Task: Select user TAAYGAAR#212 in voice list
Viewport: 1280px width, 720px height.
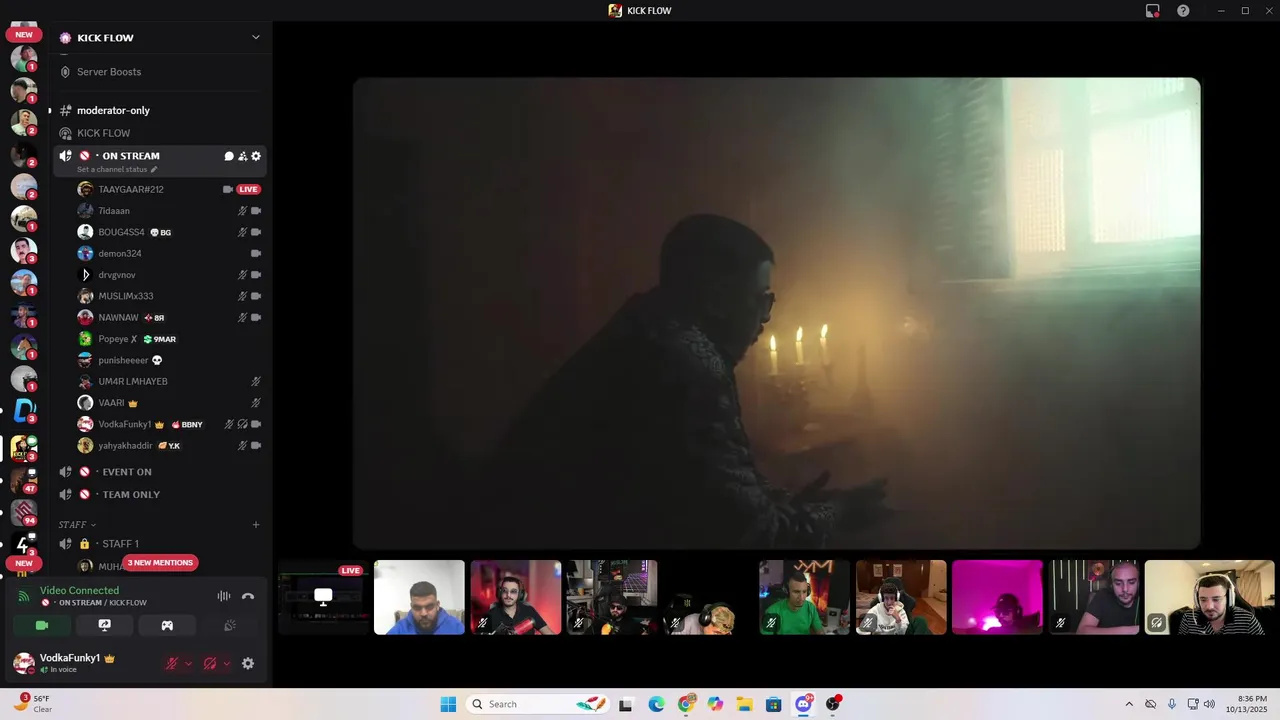Action: [x=131, y=189]
